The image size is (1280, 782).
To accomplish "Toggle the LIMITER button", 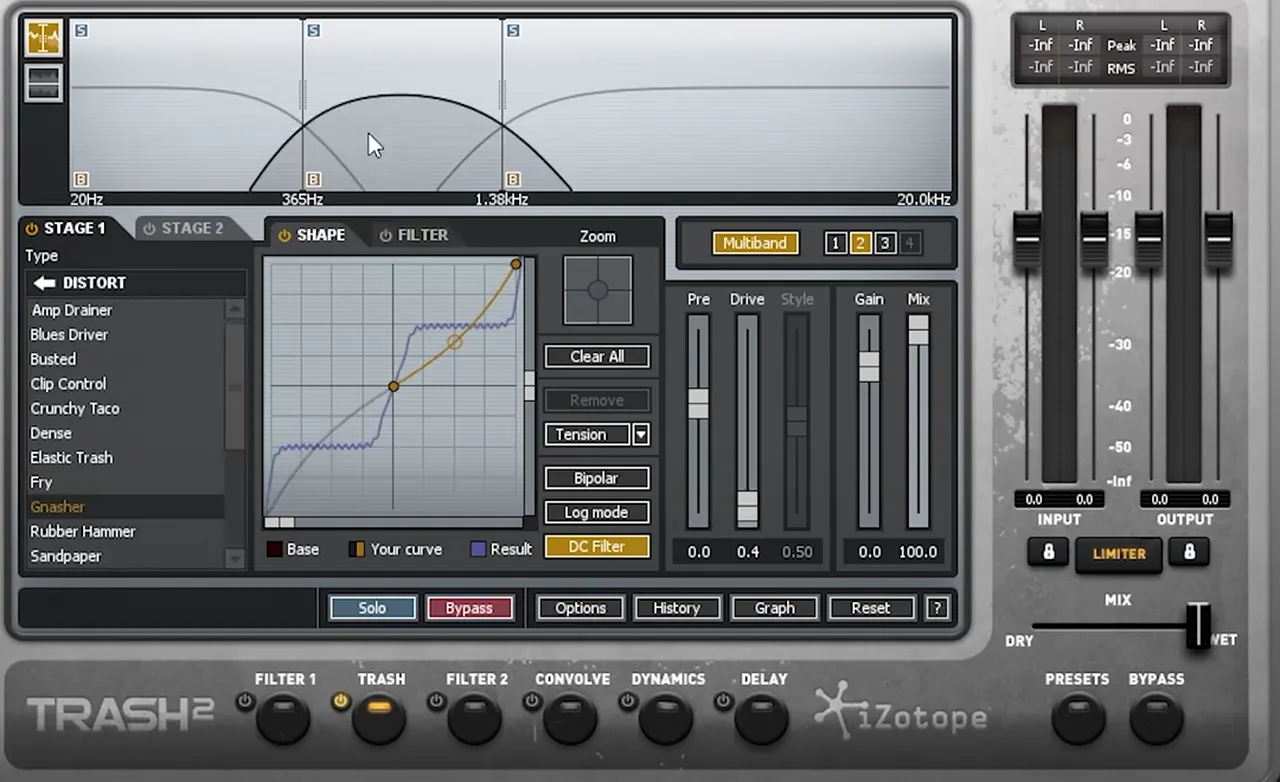I will (1119, 553).
